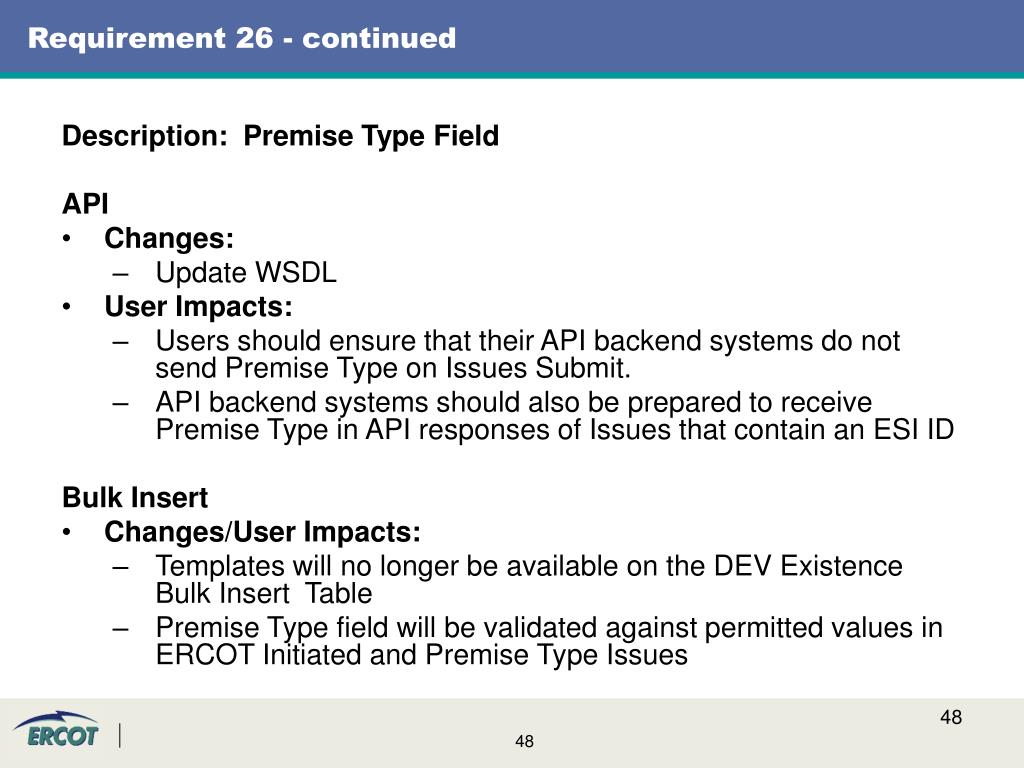Screen dimensions: 1024x768
Task: Click the Bulk Insert Table text
Action: coord(264,594)
